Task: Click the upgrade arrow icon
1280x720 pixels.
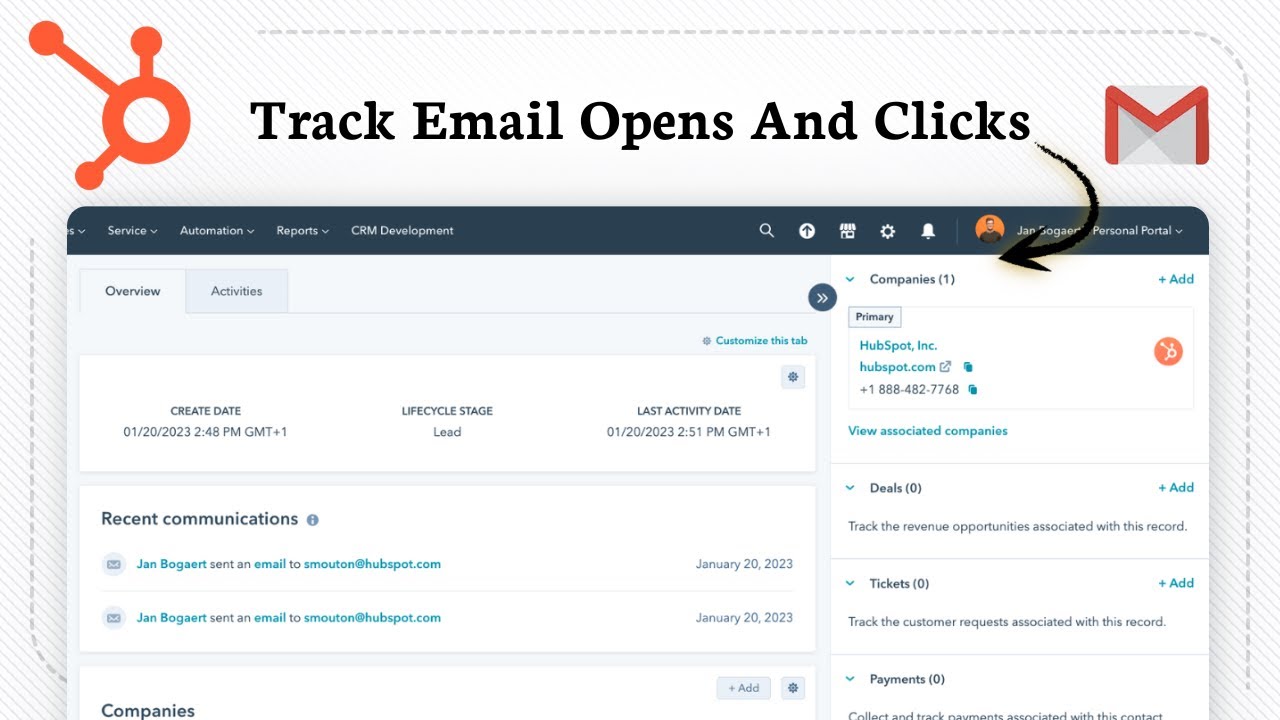Action: click(x=807, y=231)
